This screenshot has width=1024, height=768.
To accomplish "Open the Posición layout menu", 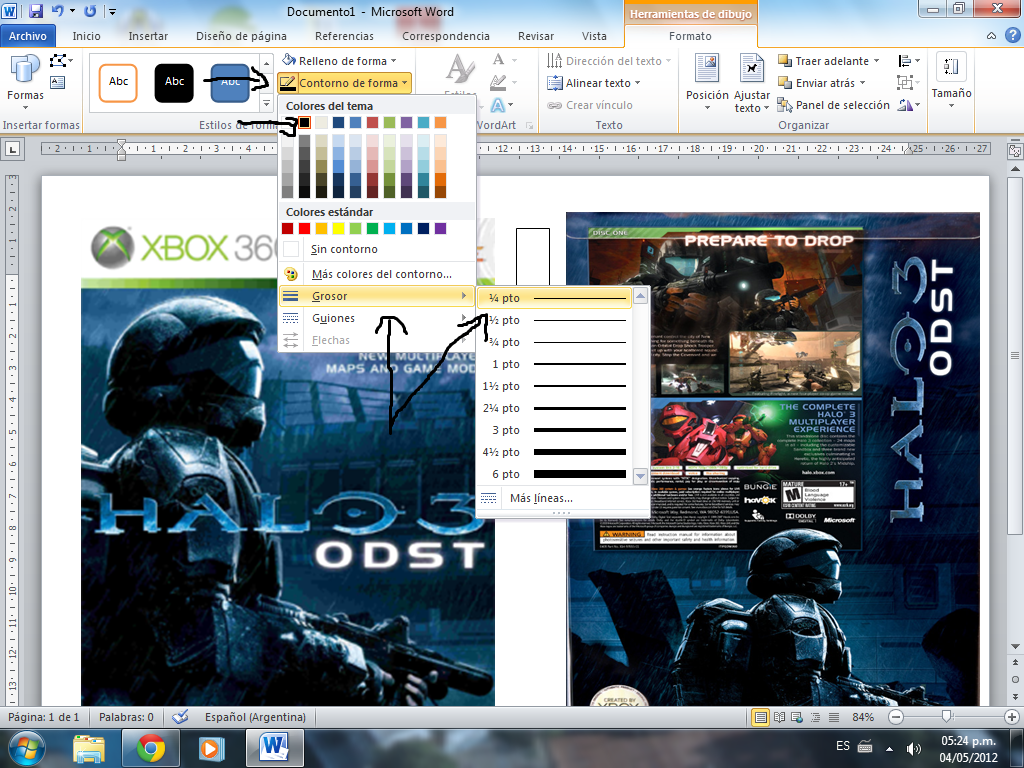I will (x=707, y=82).
